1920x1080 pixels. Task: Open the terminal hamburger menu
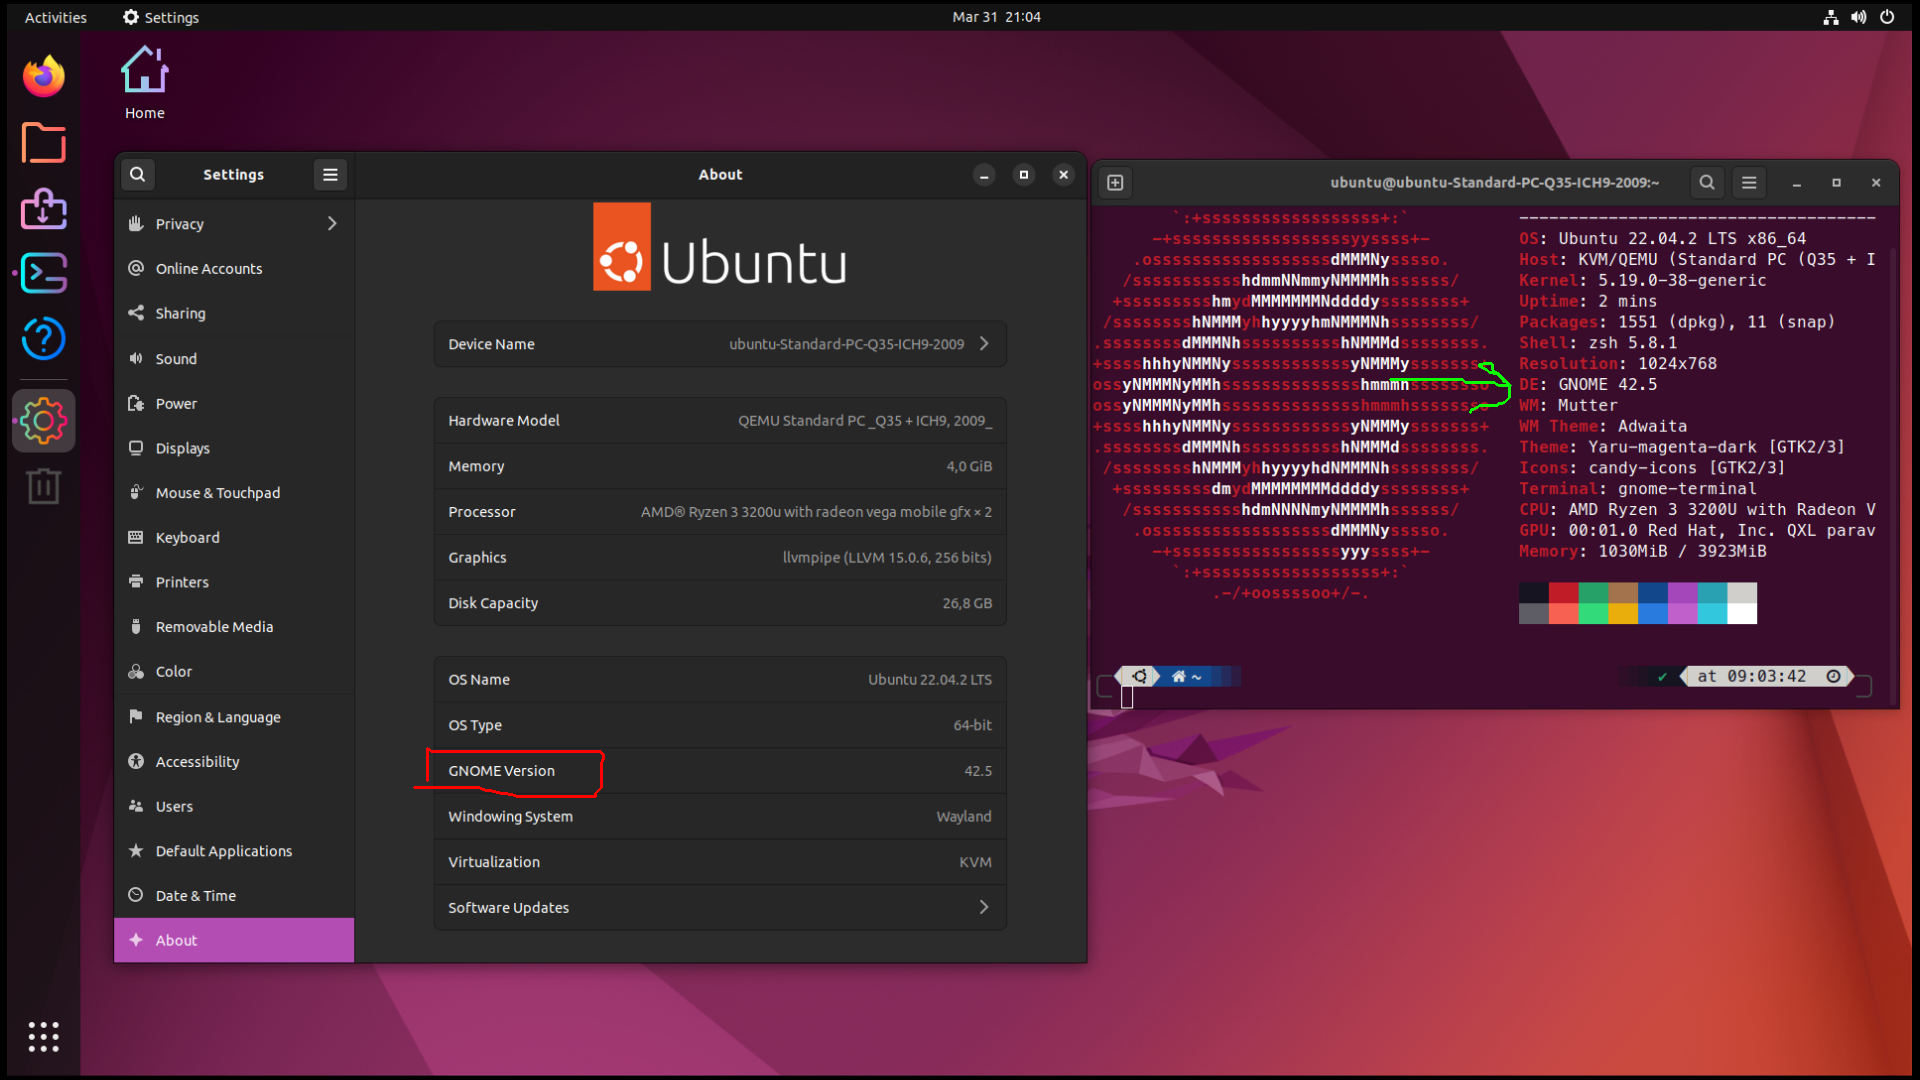[1749, 183]
